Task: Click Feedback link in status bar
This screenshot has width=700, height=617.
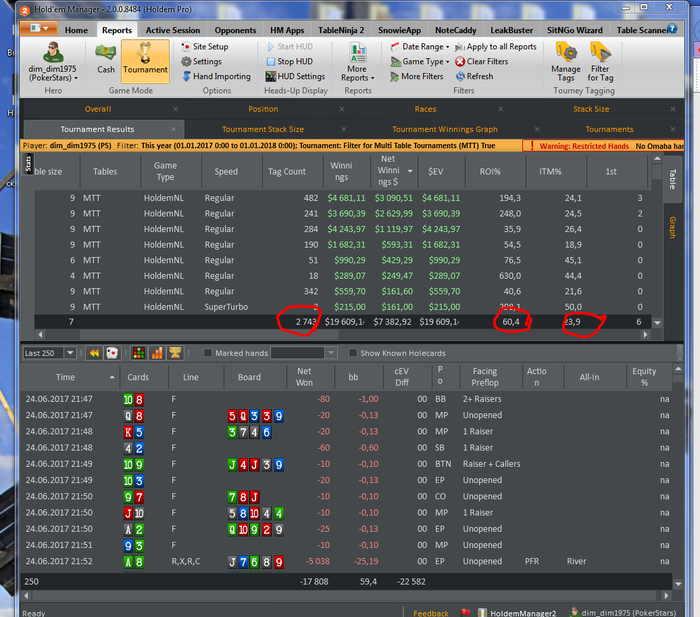Action: click(430, 613)
